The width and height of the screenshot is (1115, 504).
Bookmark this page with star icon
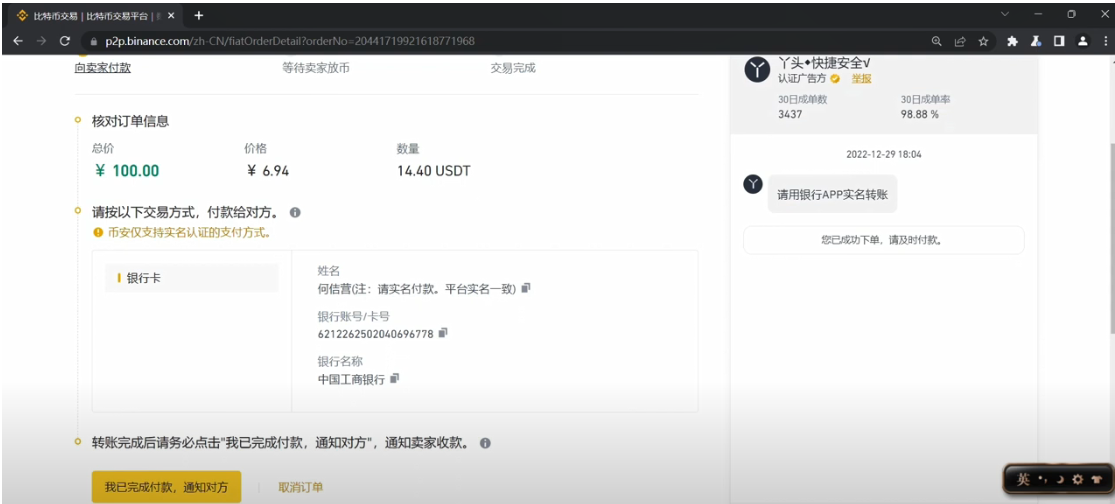click(984, 41)
